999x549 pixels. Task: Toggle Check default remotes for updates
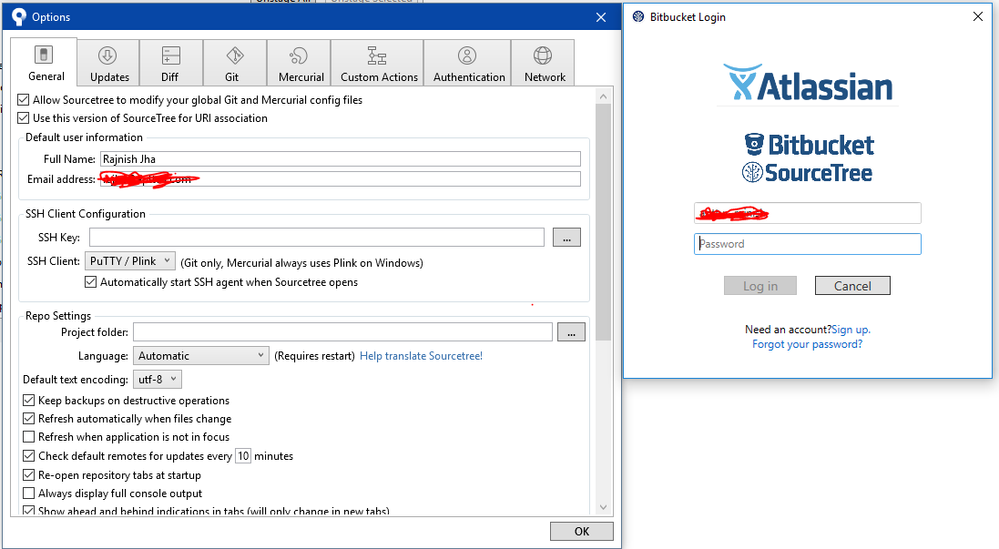[29, 456]
